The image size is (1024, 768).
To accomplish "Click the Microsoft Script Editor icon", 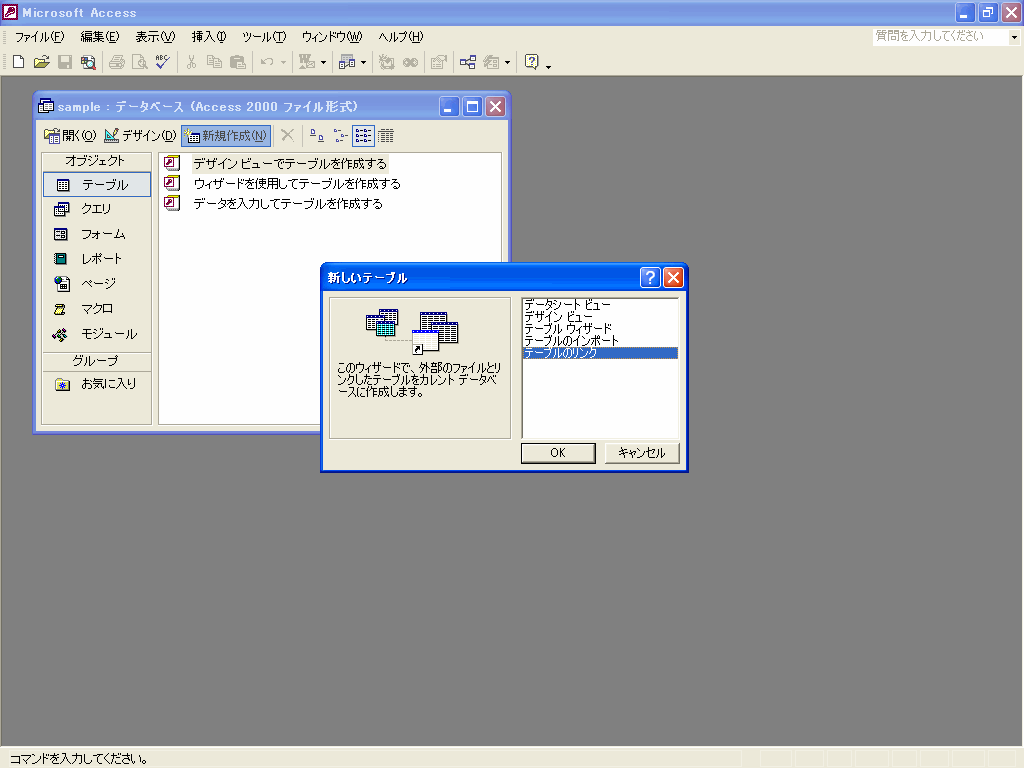I will pos(410,62).
